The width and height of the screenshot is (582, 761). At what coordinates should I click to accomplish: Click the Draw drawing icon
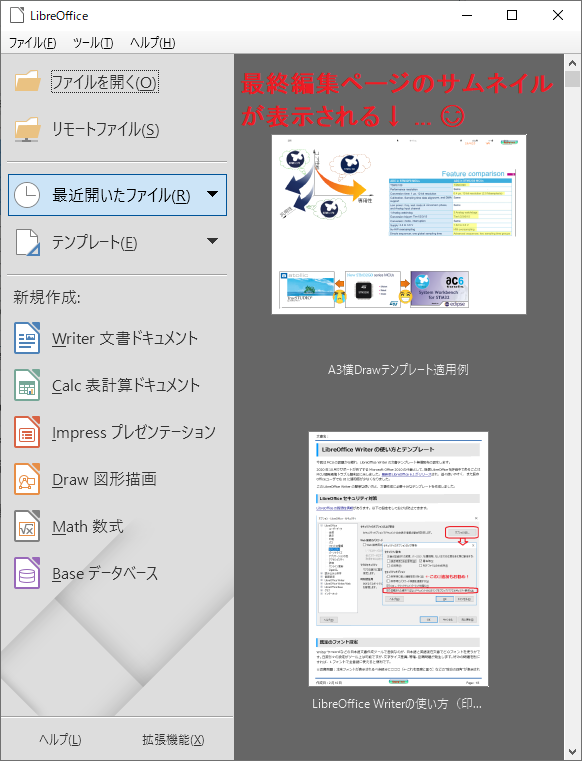coord(27,479)
